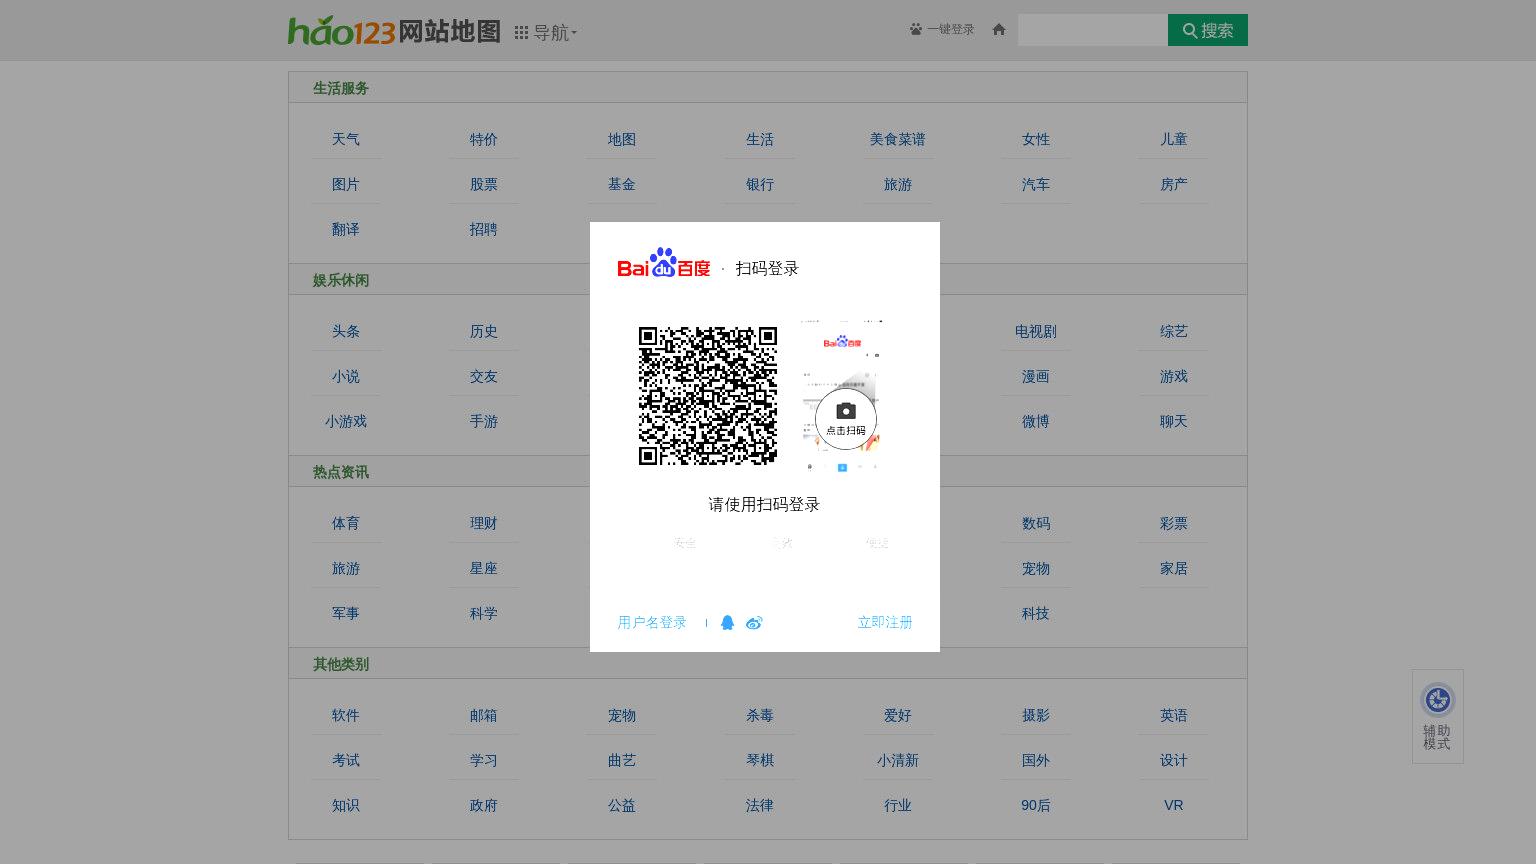Open the 体育 link
This screenshot has width=1536, height=864.
[x=346, y=523]
